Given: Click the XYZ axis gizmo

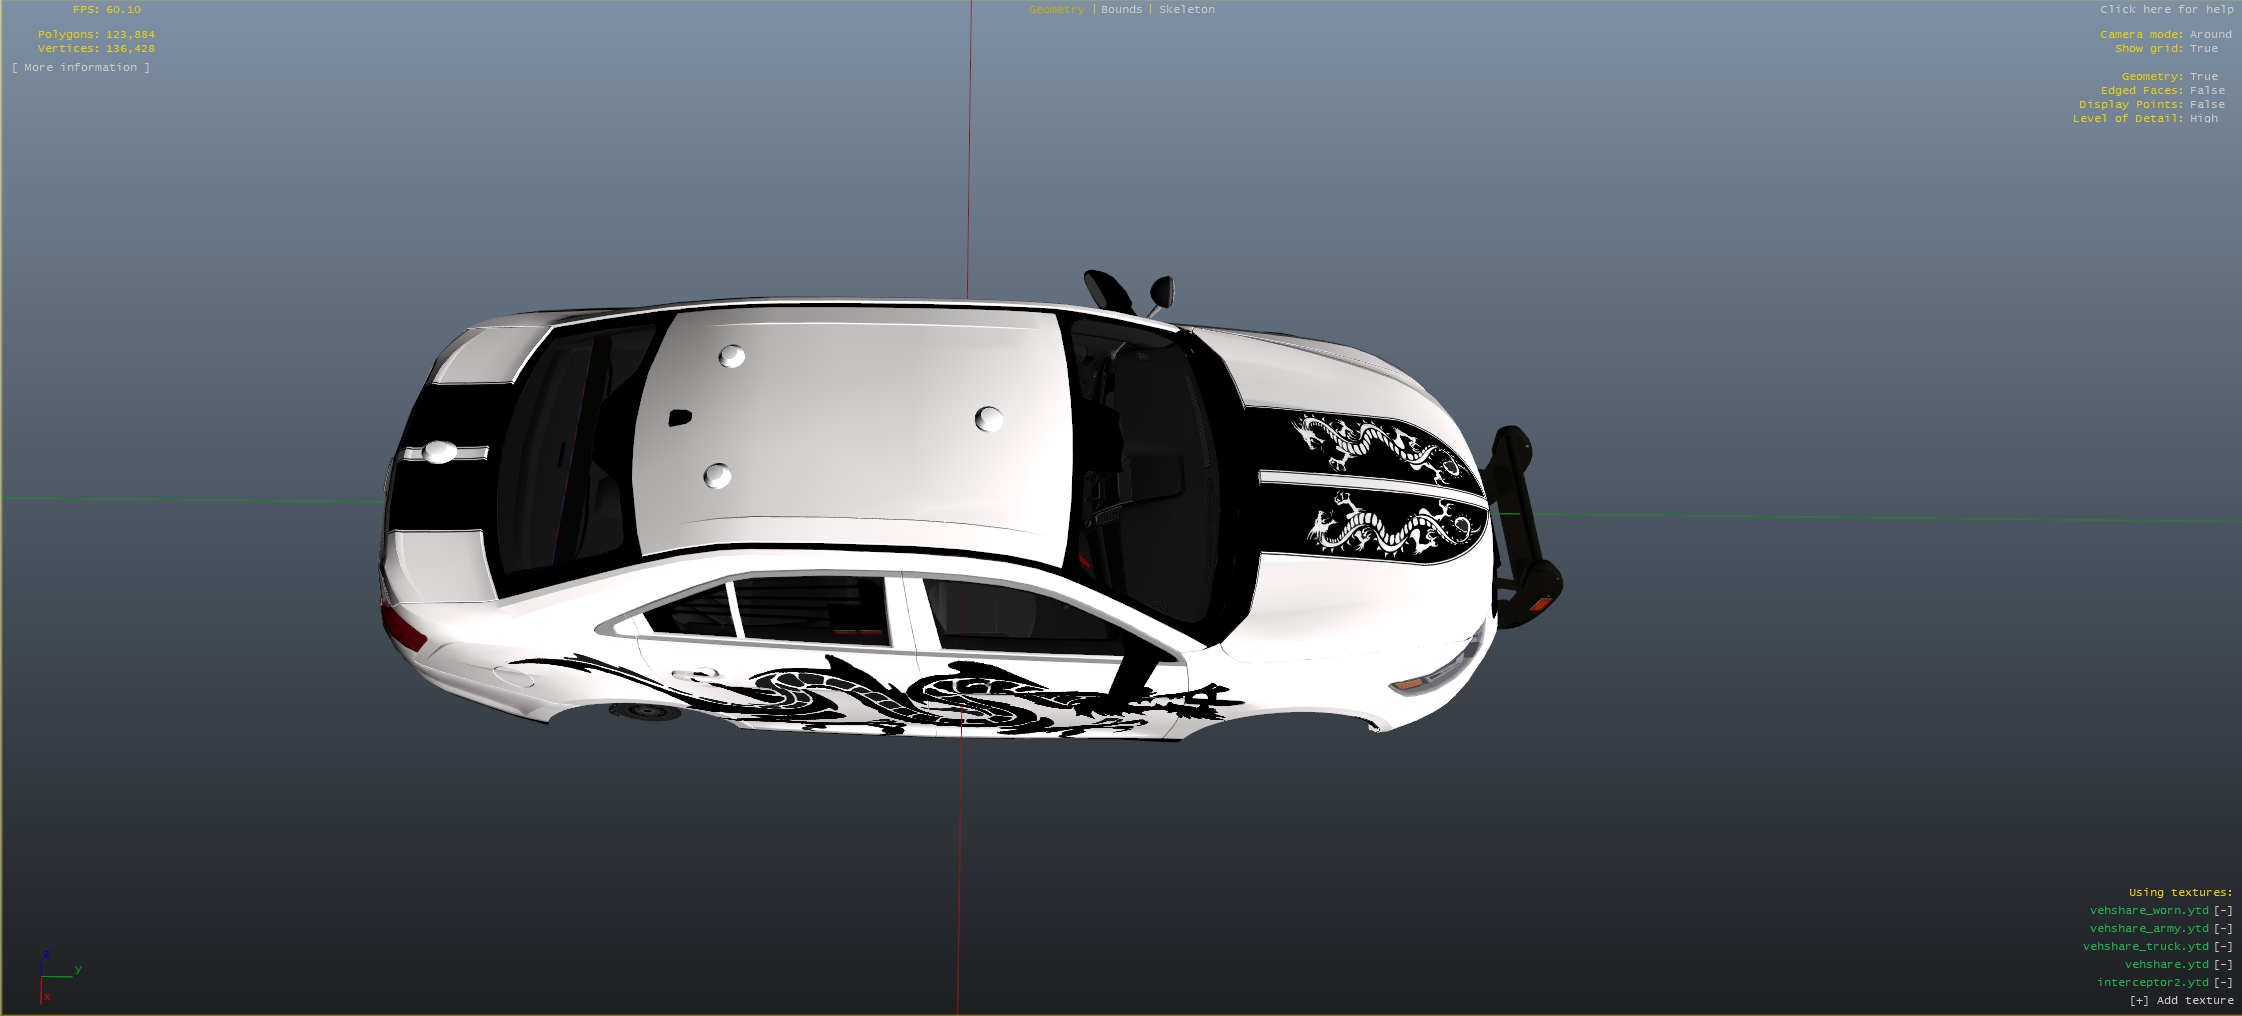Looking at the screenshot, I should coord(55,977).
